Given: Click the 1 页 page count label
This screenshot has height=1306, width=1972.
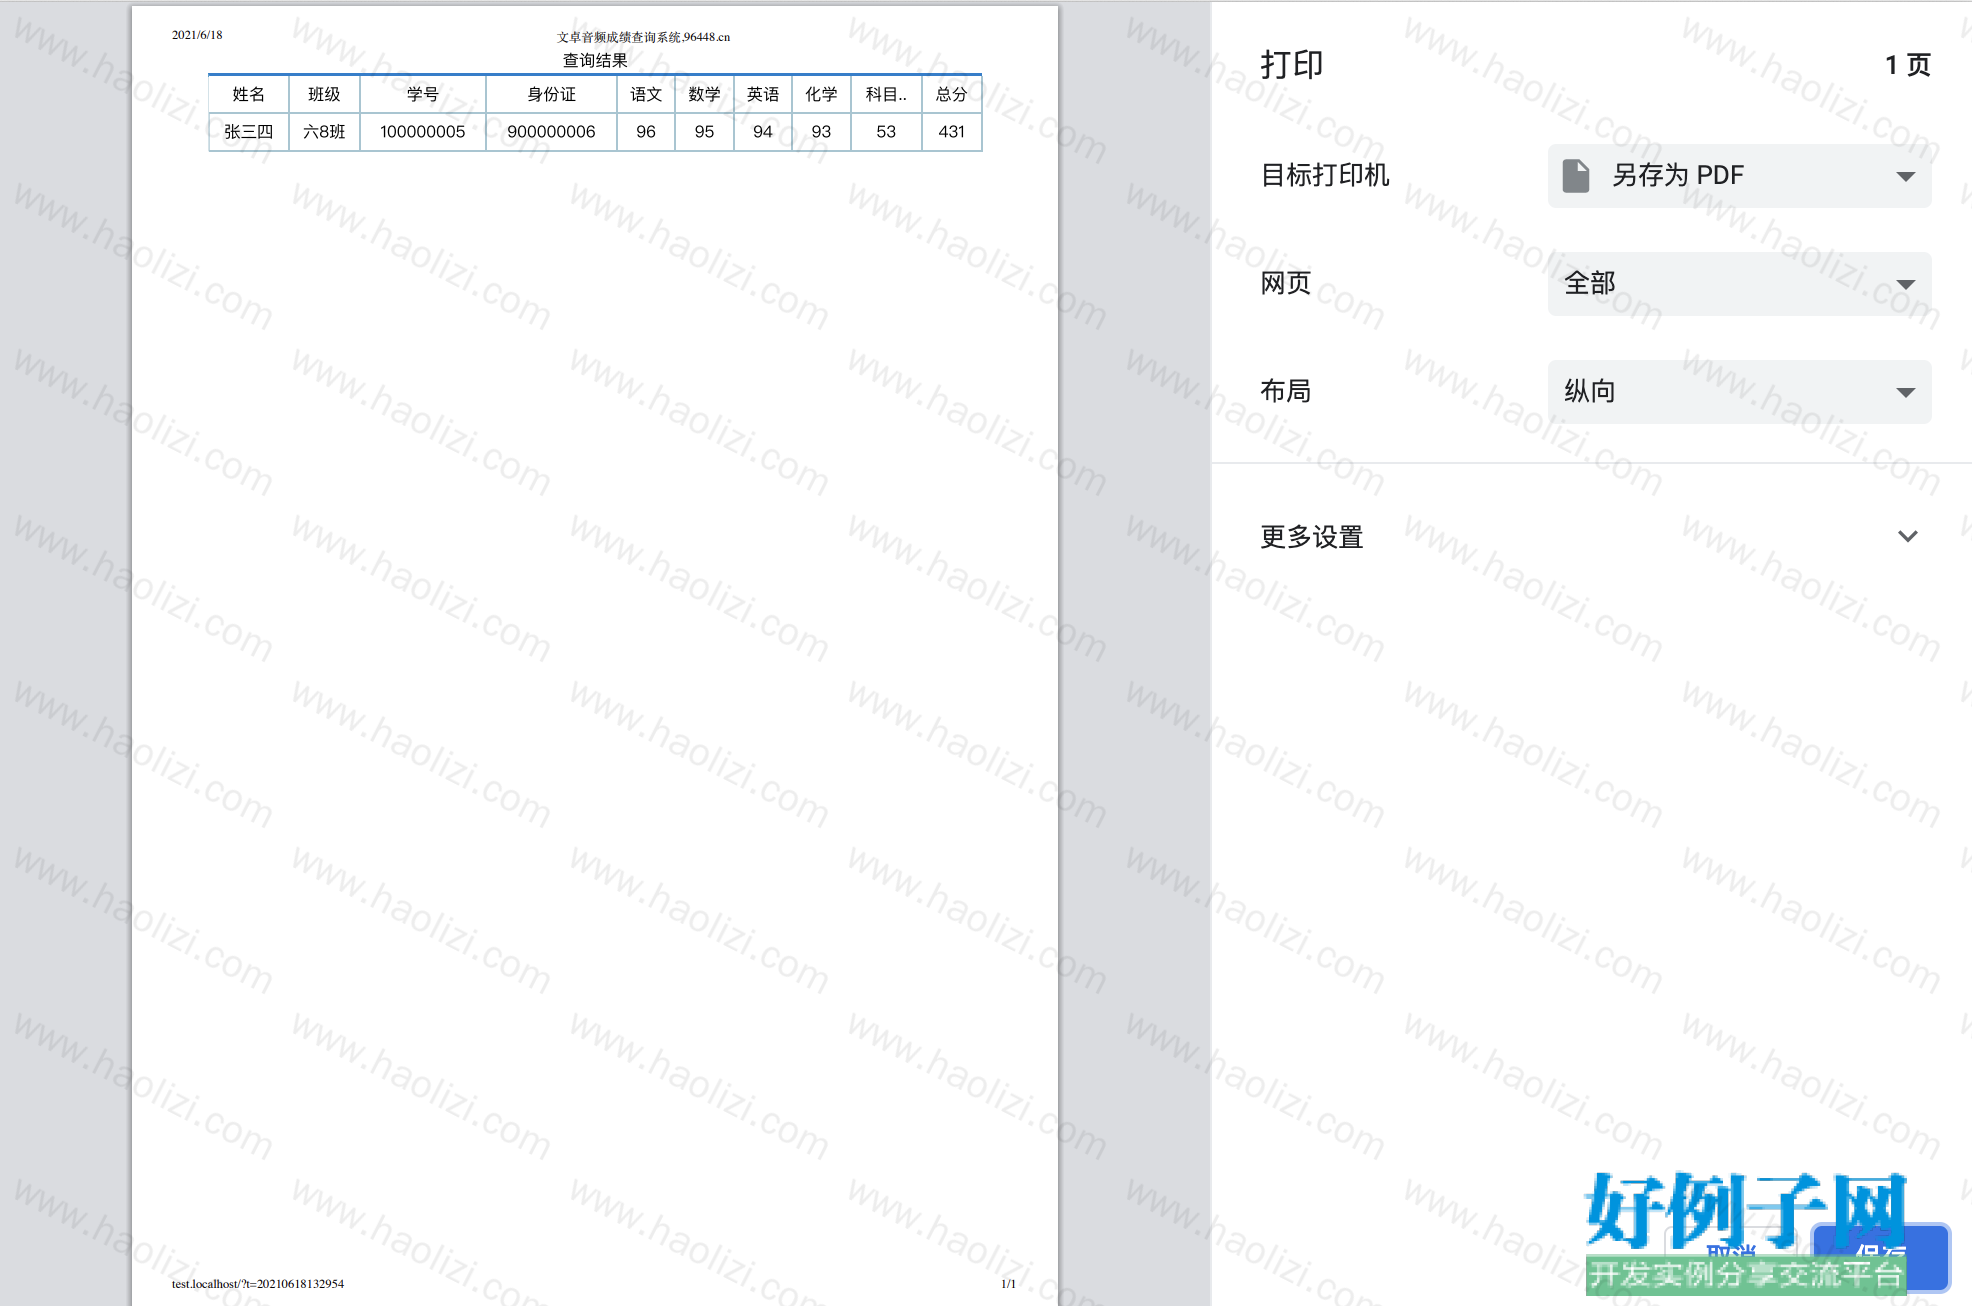Looking at the screenshot, I should click(x=1907, y=65).
